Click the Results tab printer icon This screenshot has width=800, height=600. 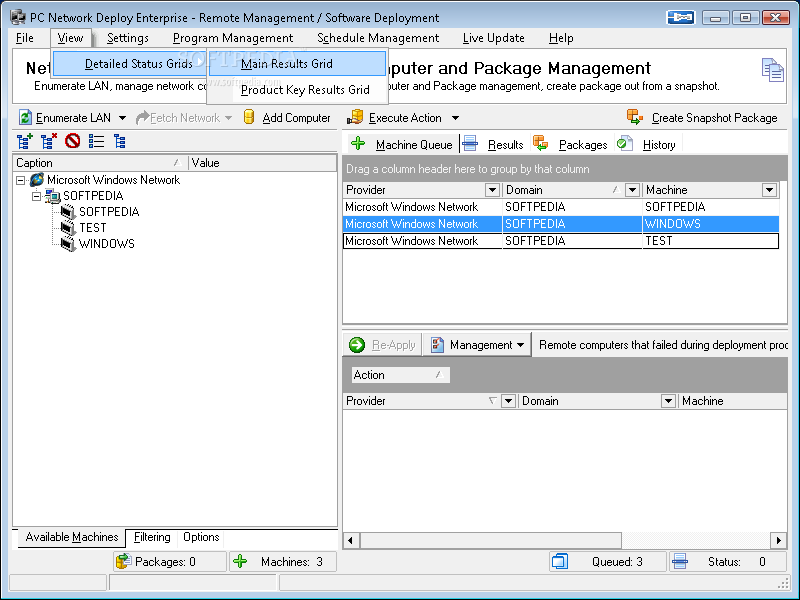(469, 144)
